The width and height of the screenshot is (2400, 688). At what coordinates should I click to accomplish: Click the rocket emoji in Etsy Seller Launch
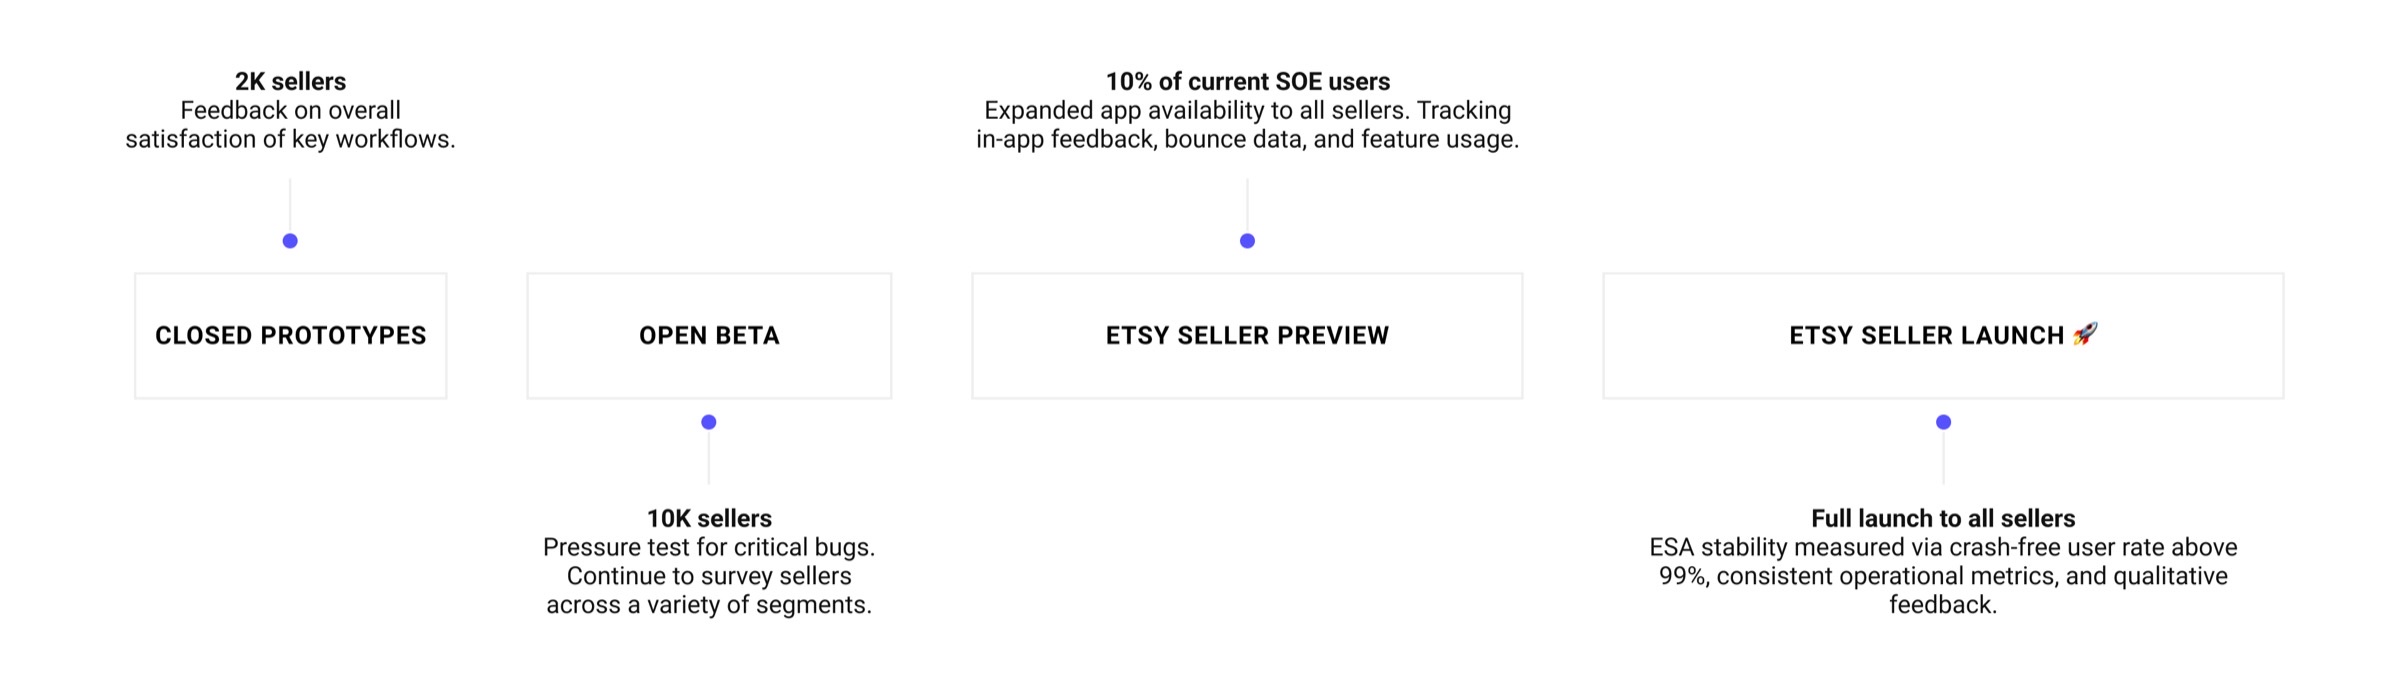point(2085,334)
